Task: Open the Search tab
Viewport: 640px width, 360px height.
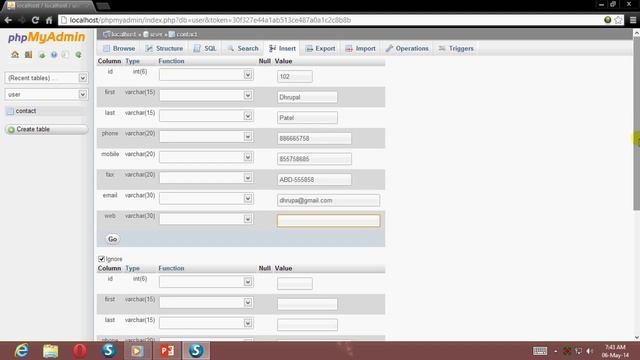Action: pos(243,48)
